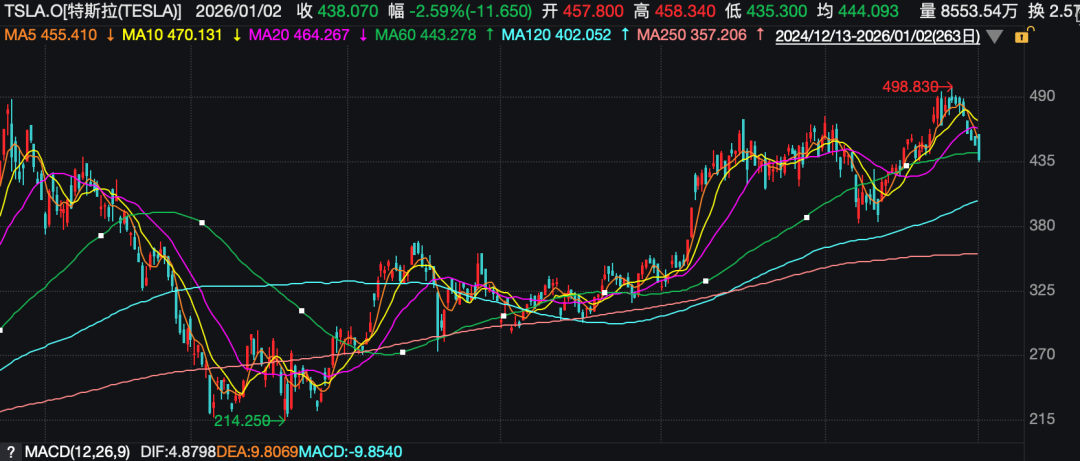Expand the date range dropdown triangle
The width and height of the screenshot is (1080, 461).
(x=993, y=36)
